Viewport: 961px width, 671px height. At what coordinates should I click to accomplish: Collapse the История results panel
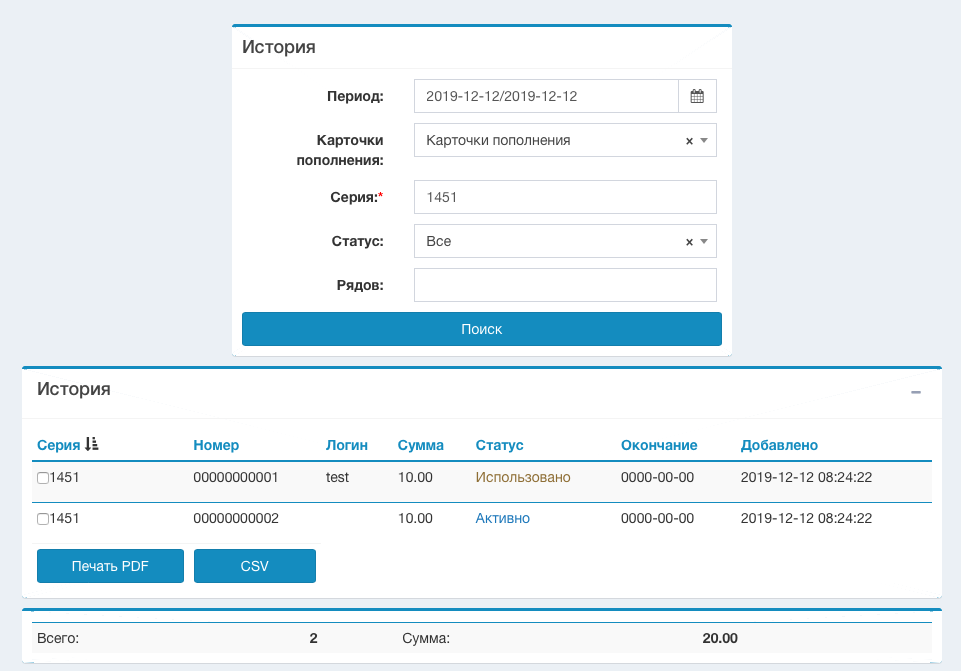[x=915, y=392]
